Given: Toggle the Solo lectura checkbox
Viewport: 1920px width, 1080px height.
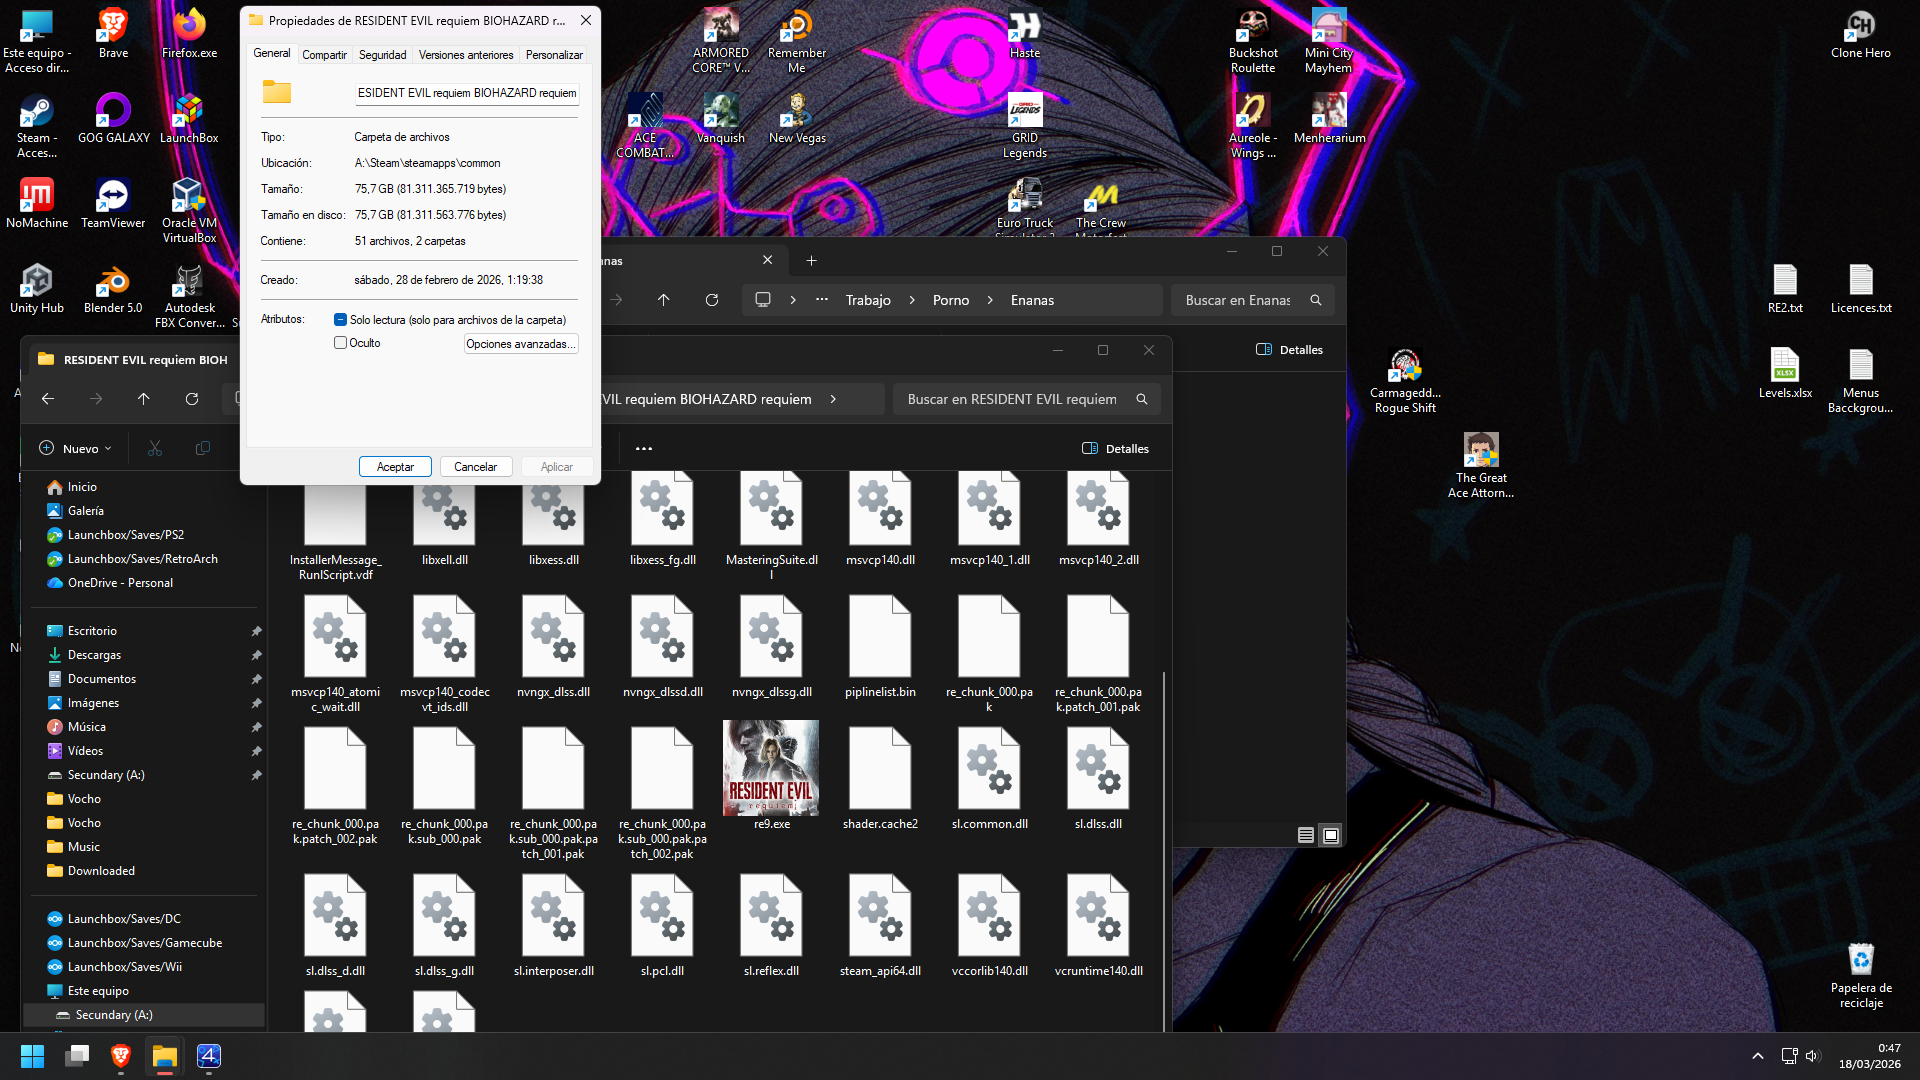Looking at the screenshot, I should coord(341,320).
